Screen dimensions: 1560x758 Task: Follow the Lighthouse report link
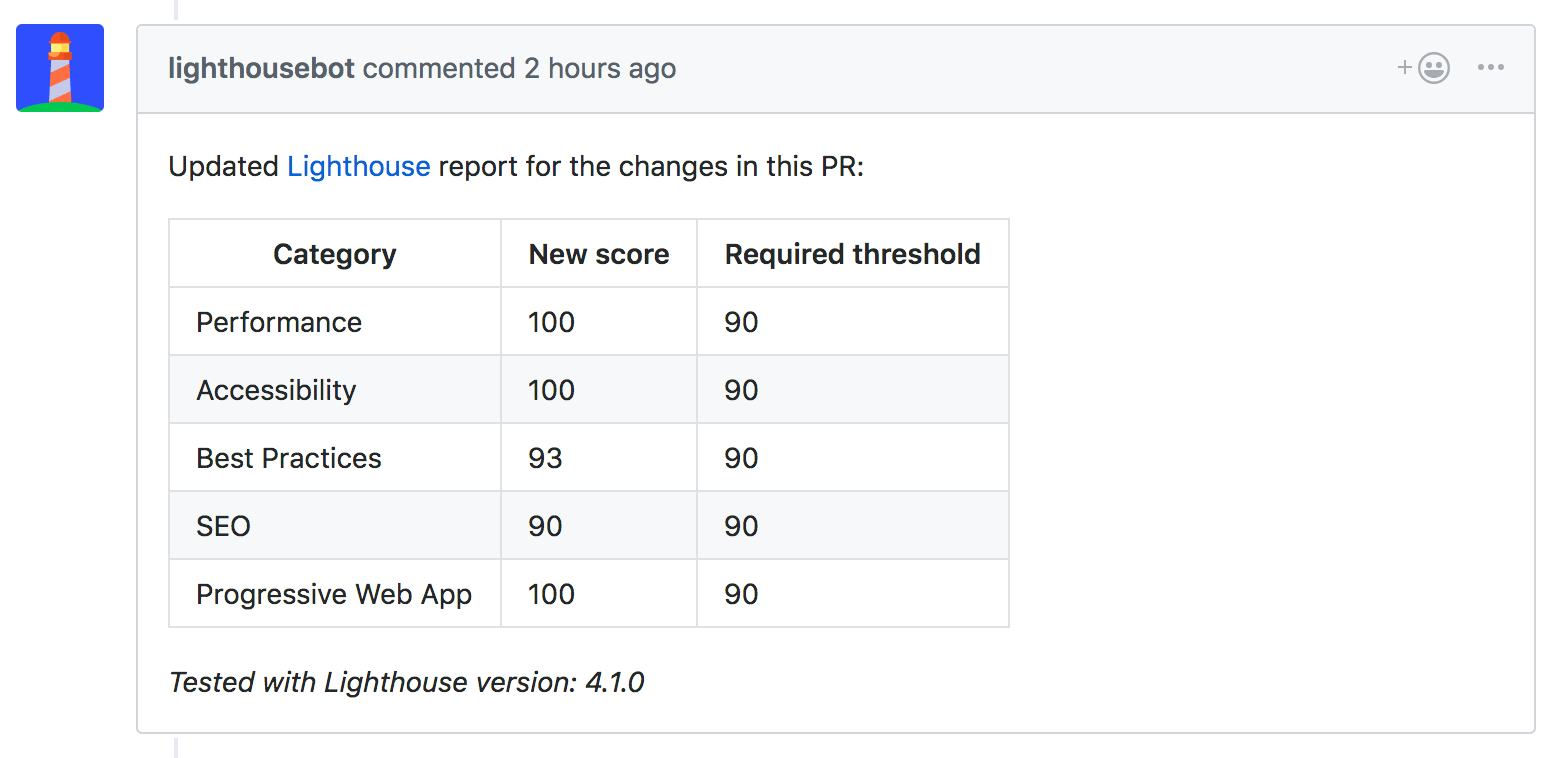[x=359, y=166]
